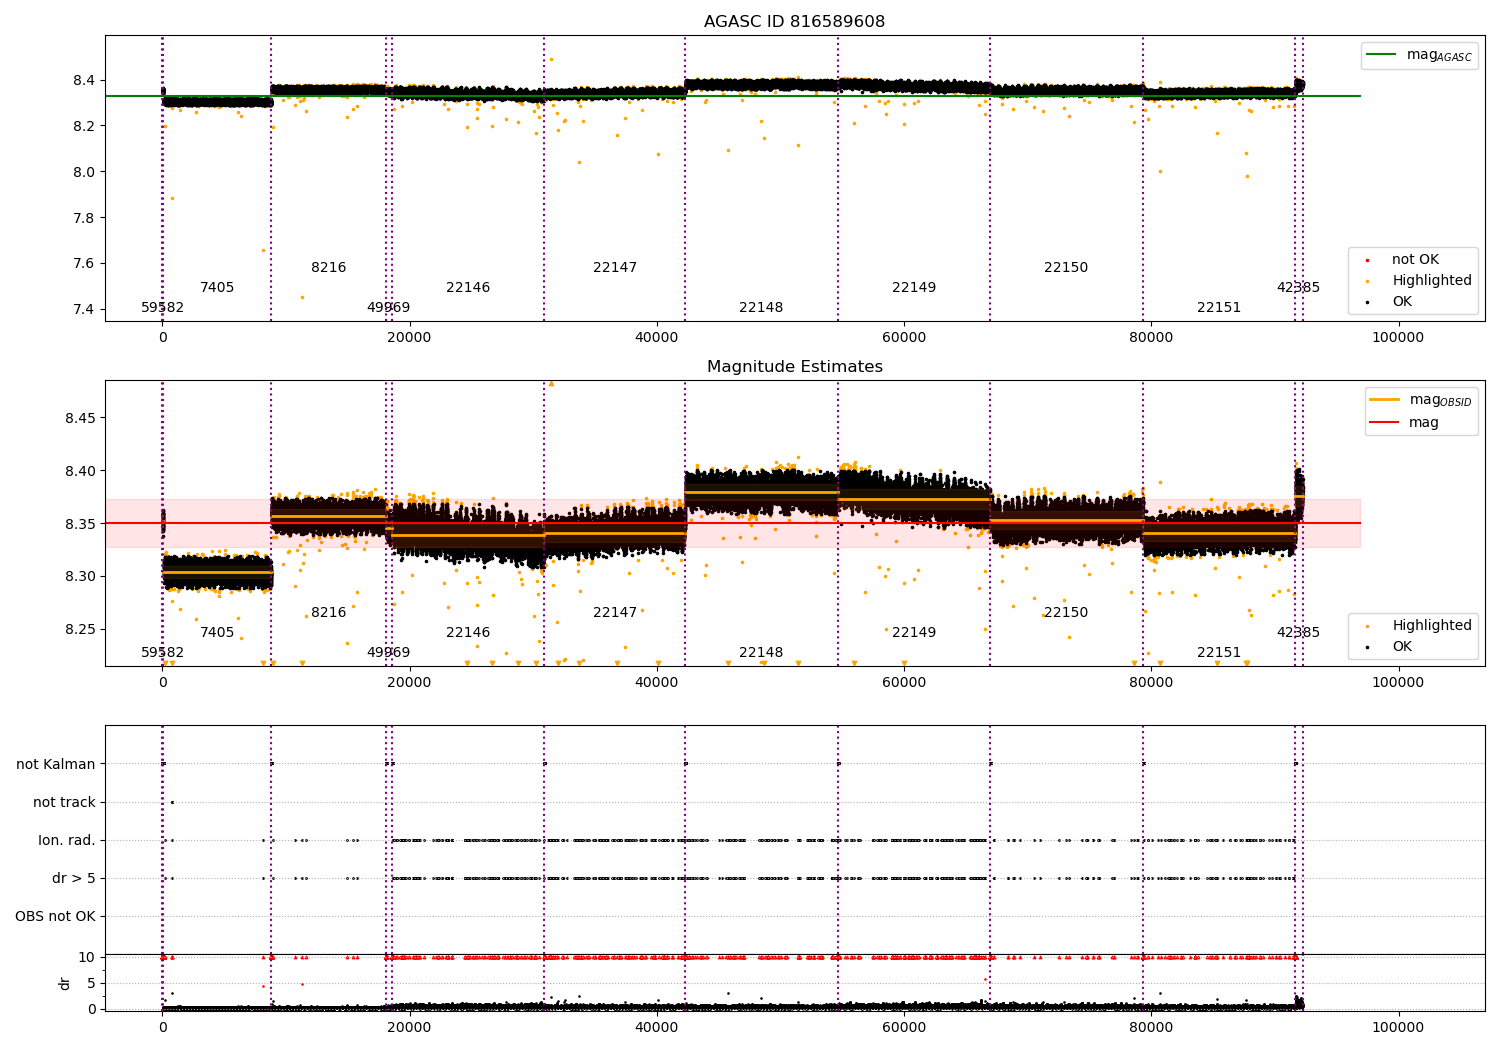Click obsid 22150 label in Magnitude Estimates plot

click(x=1066, y=613)
